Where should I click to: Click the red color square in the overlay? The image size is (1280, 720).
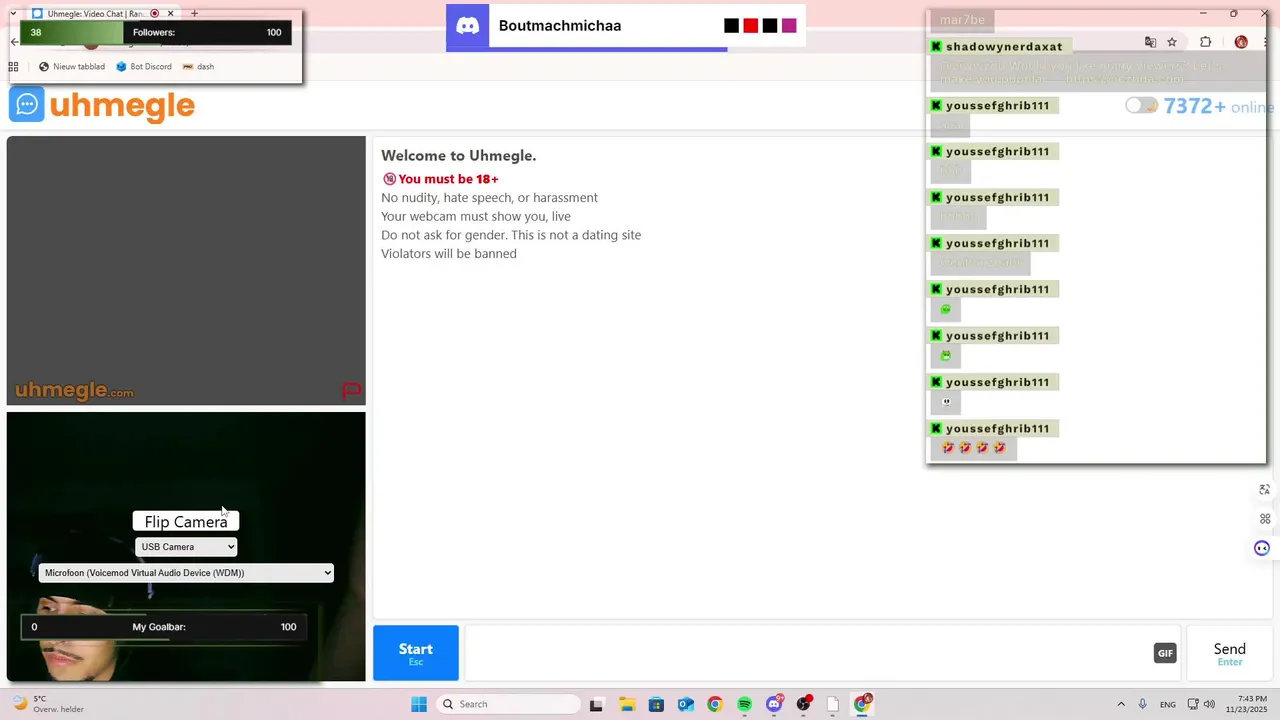[x=750, y=26]
